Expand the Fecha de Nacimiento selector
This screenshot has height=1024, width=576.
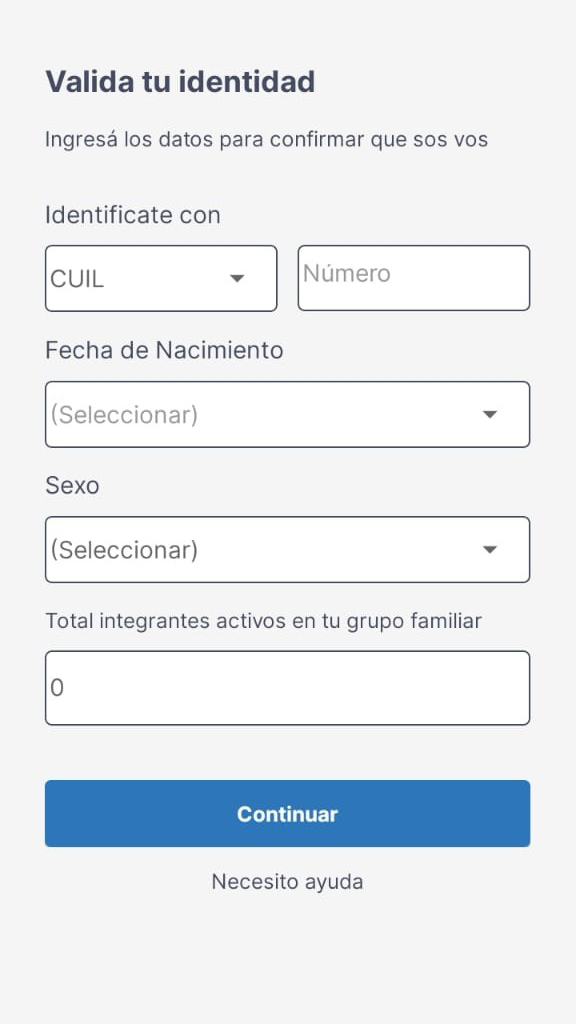pyautogui.click(x=288, y=414)
